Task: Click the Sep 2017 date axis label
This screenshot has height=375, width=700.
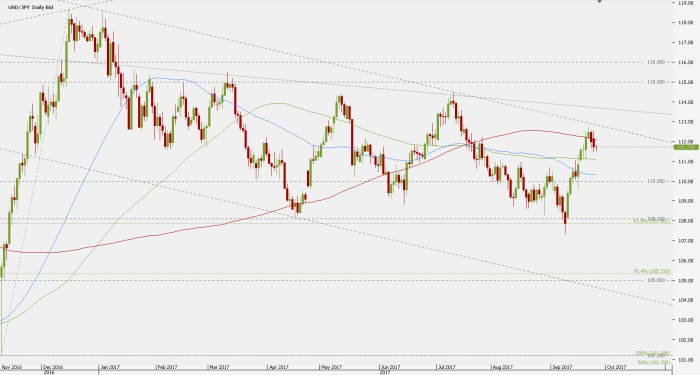Action: coord(562,367)
